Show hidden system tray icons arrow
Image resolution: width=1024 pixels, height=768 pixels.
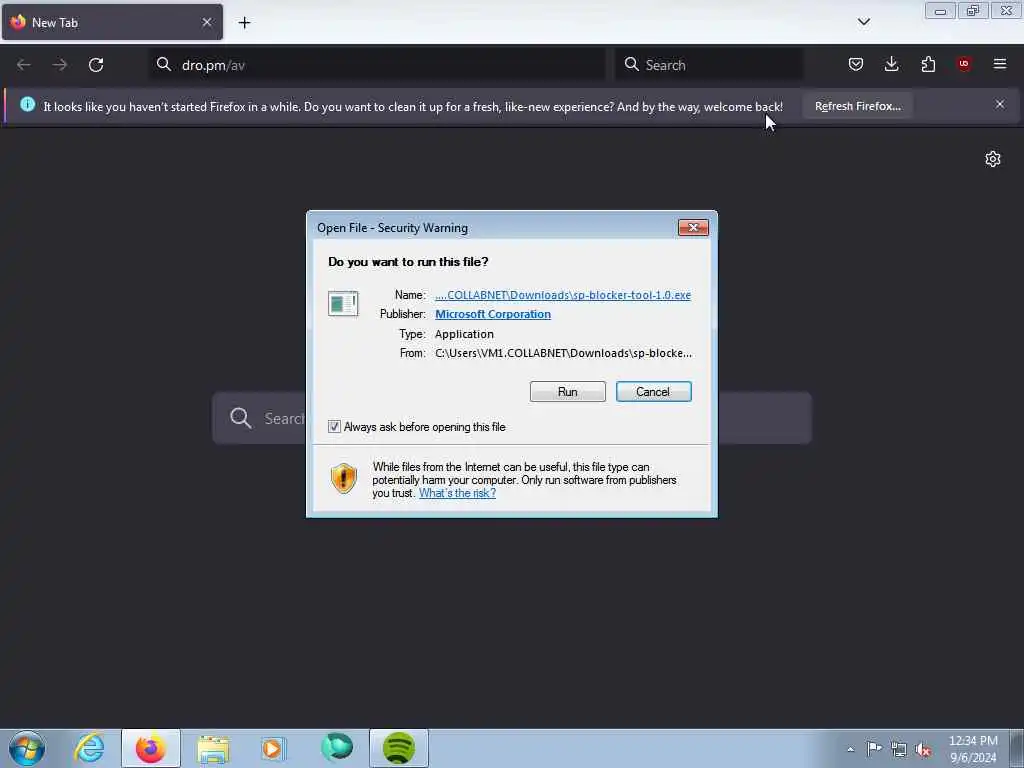coord(850,749)
